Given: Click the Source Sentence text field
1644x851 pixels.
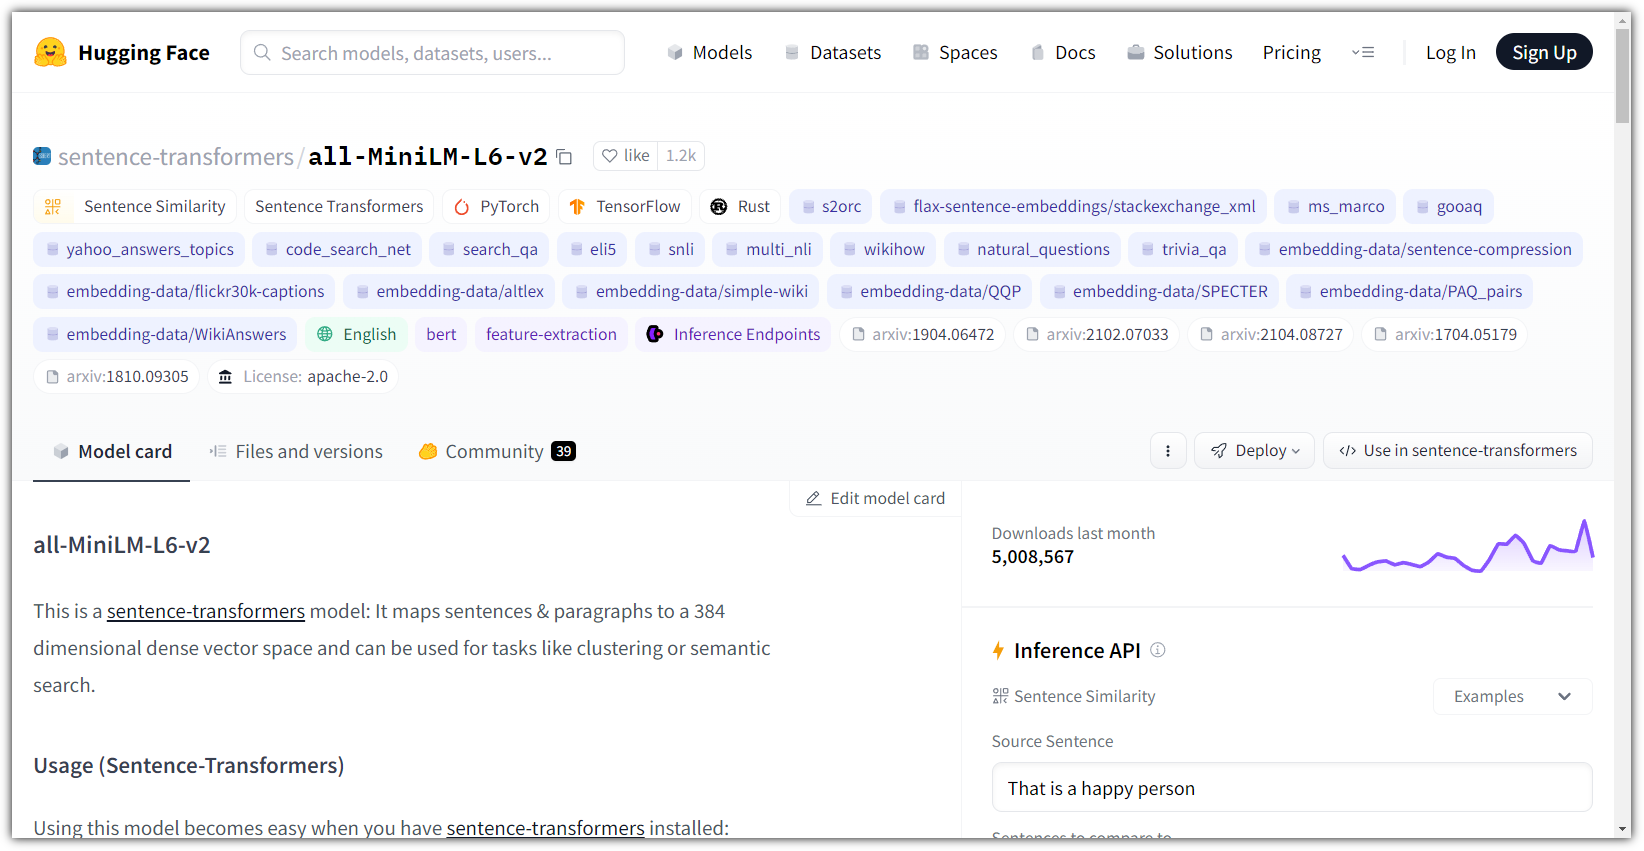Looking at the screenshot, I should pos(1292,788).
